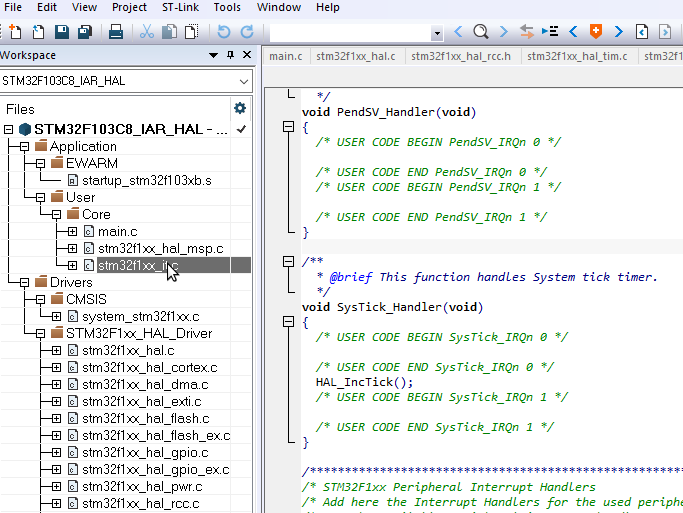Screen dimensions: 683x513
Task: Click the project build checkmark column
Action: tap(241, 129)
